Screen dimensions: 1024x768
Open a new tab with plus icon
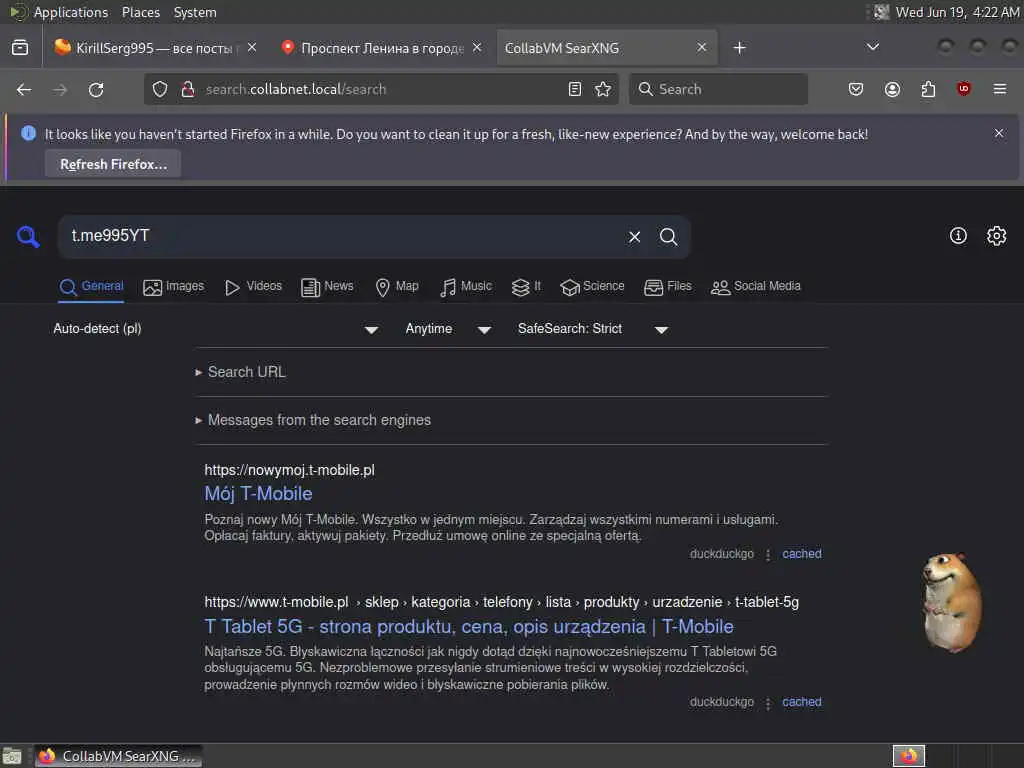click(739, 48)
